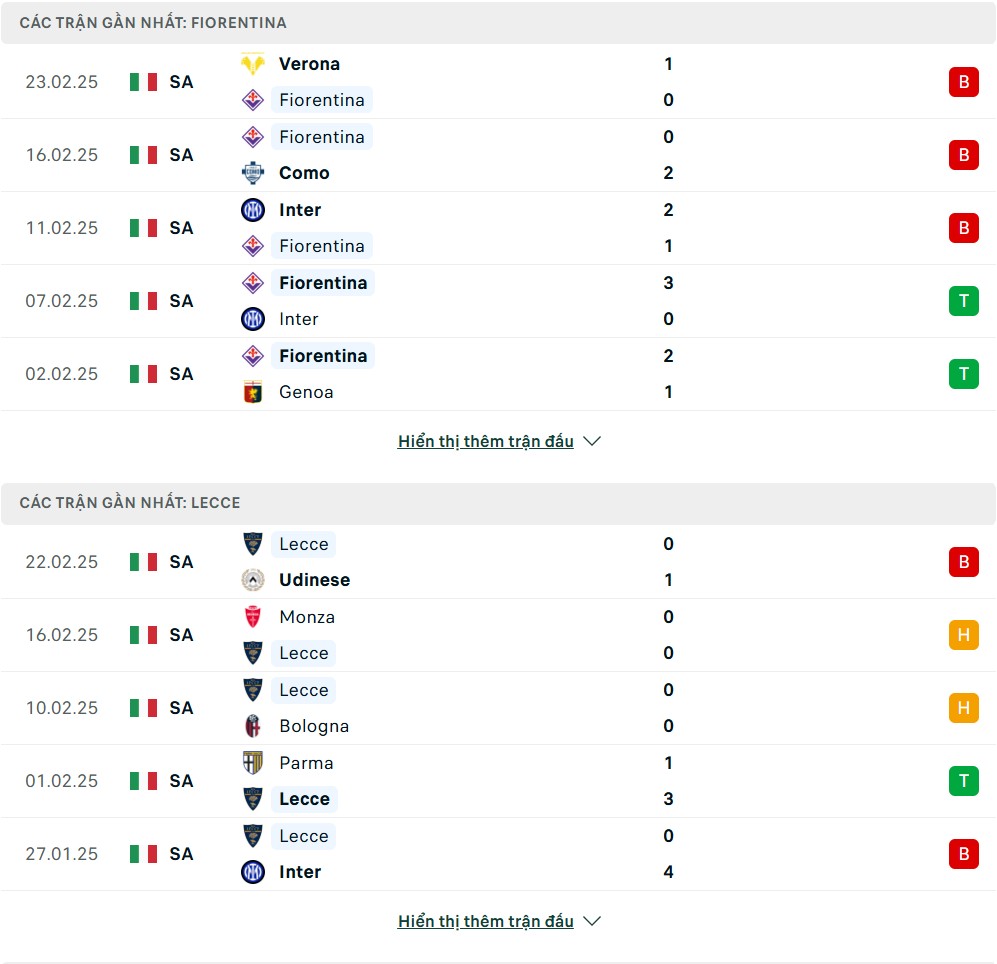Click green T badge for Fiorentina-Genoa match
Image resolution: width=997 pixels, height=964 pixels.
click(x=963, y=374)
